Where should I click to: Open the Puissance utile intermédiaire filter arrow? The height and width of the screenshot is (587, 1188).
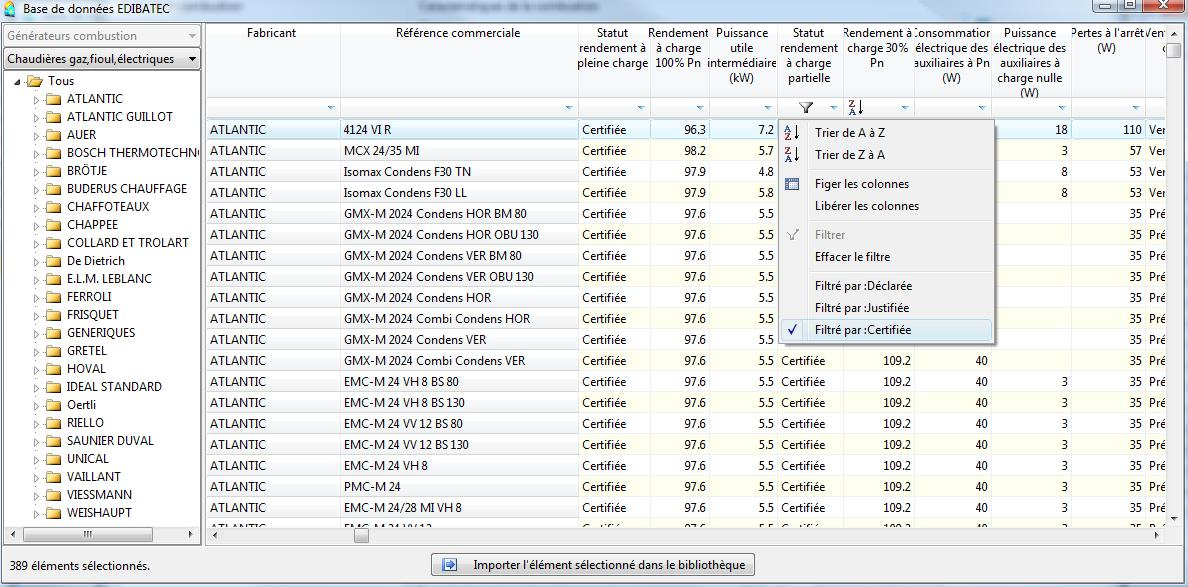point(768,108)
